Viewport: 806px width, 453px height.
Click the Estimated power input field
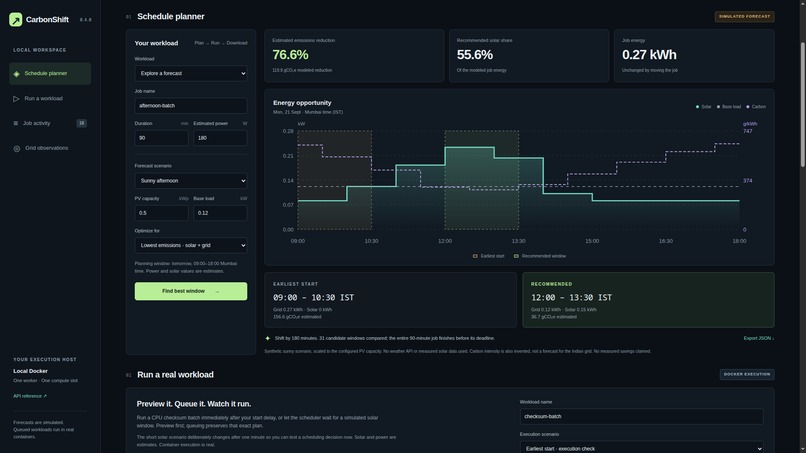pyautogui.click(x=220, y=138)
